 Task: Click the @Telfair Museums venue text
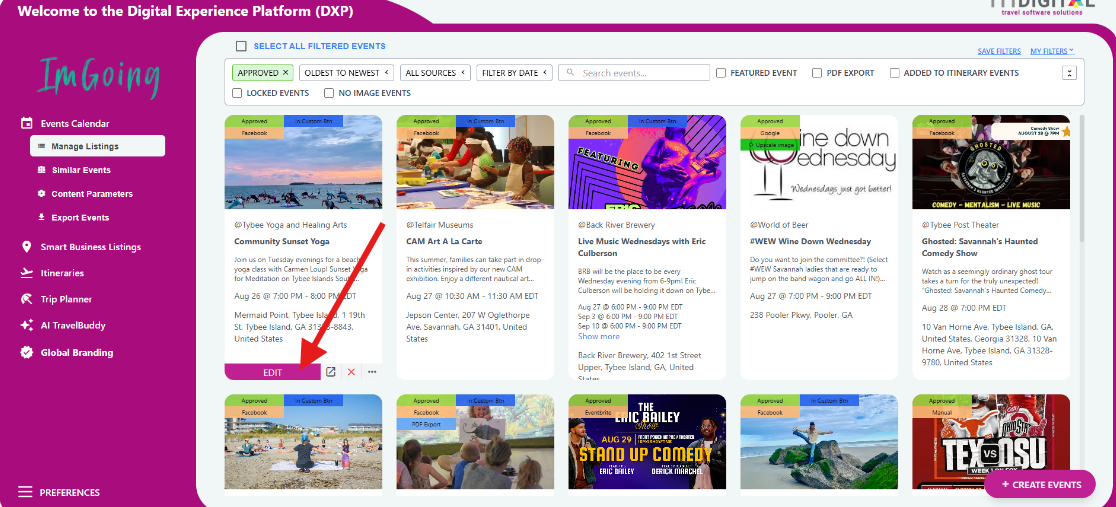(440, 225)
